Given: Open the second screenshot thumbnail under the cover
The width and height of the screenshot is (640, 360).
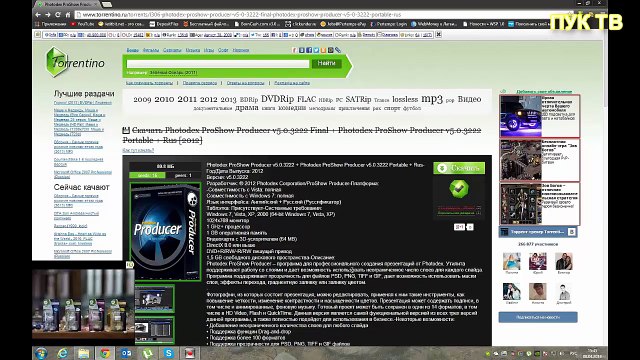Looking at the screenshot, I should coord(155,329).
